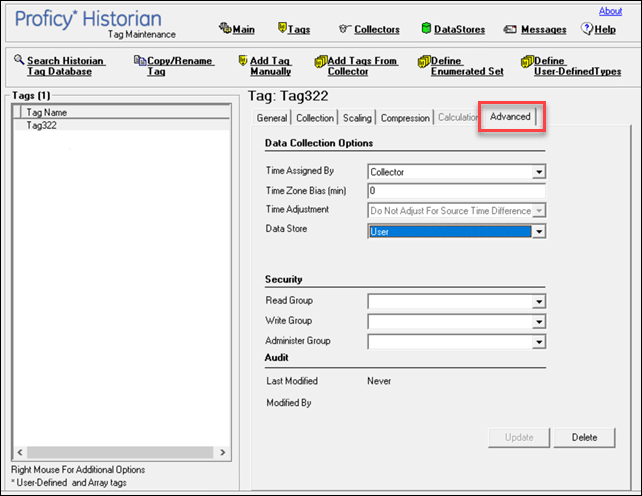Click the Update button
Image resolution: width=642 pixels, height=496 pixels.
(x=519, y=437)
